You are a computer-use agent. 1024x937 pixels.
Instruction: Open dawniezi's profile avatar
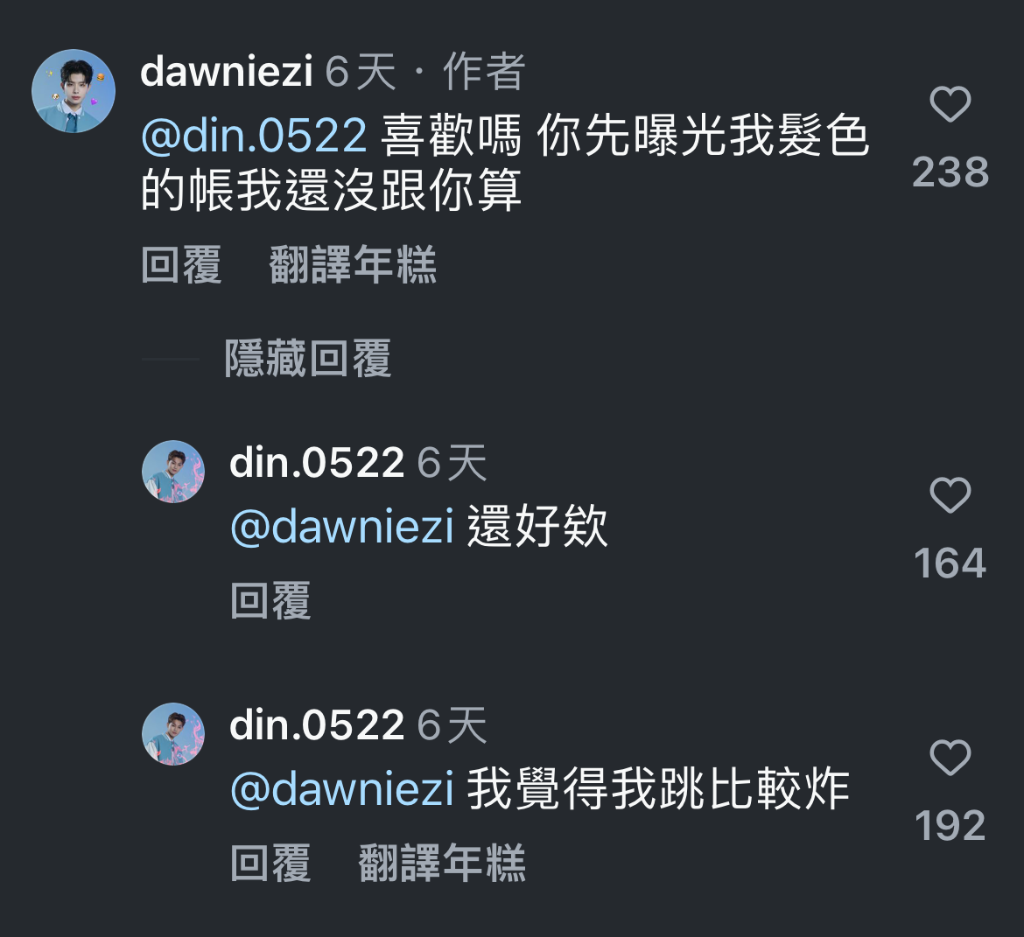click(x=73, y=91)
